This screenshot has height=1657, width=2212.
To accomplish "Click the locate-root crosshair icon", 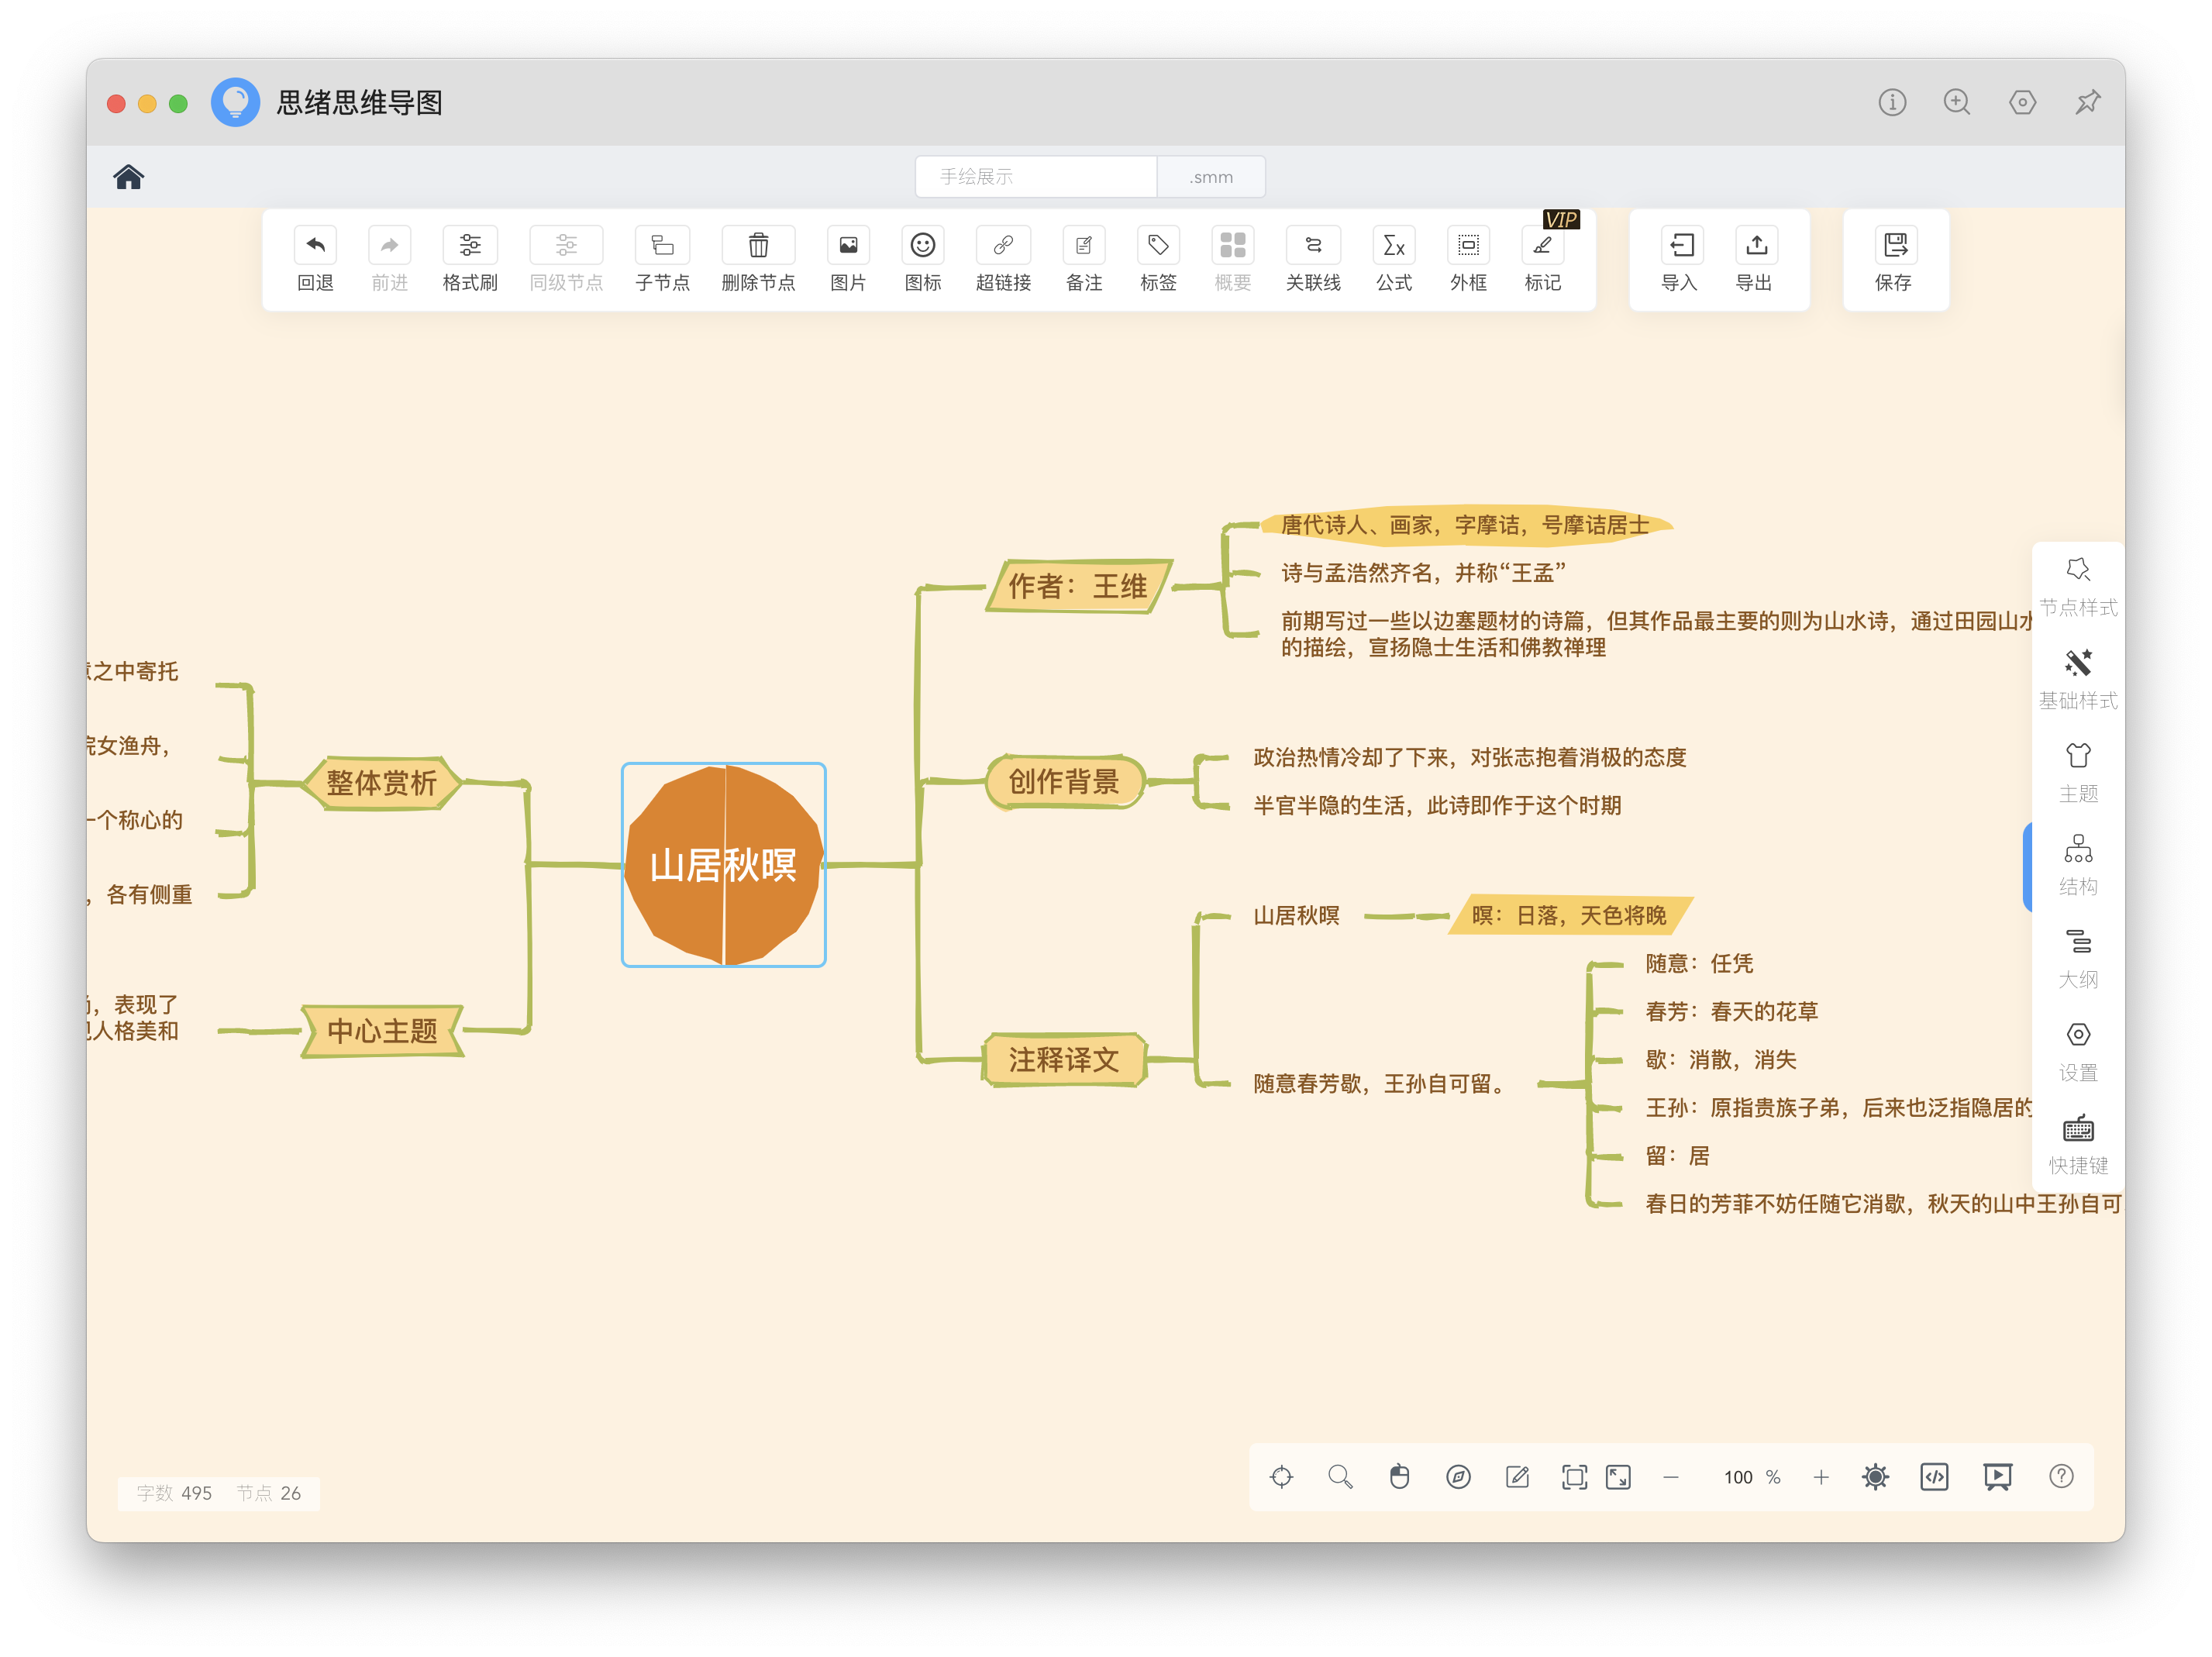I will tap(1281, 1477).
